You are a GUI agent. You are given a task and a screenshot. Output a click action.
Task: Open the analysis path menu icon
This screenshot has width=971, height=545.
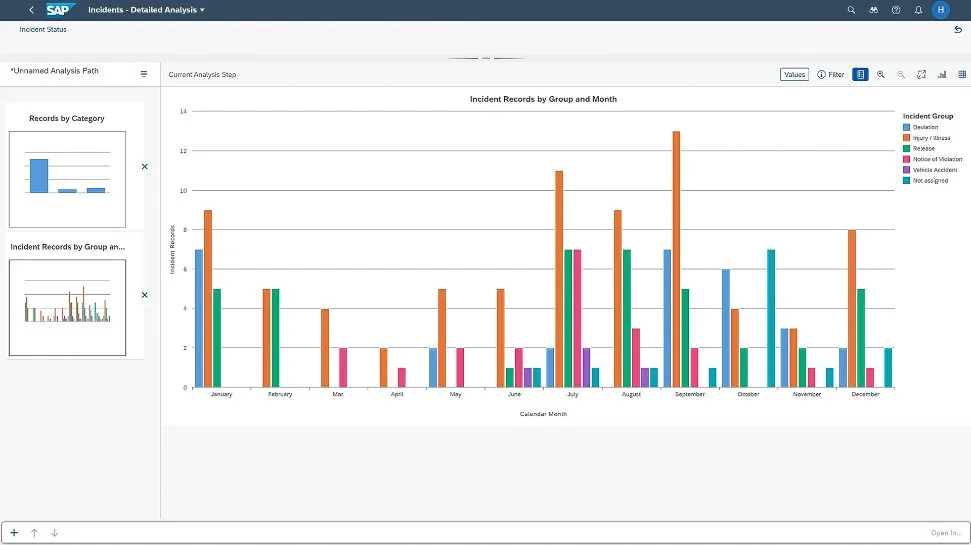(144, 74)
